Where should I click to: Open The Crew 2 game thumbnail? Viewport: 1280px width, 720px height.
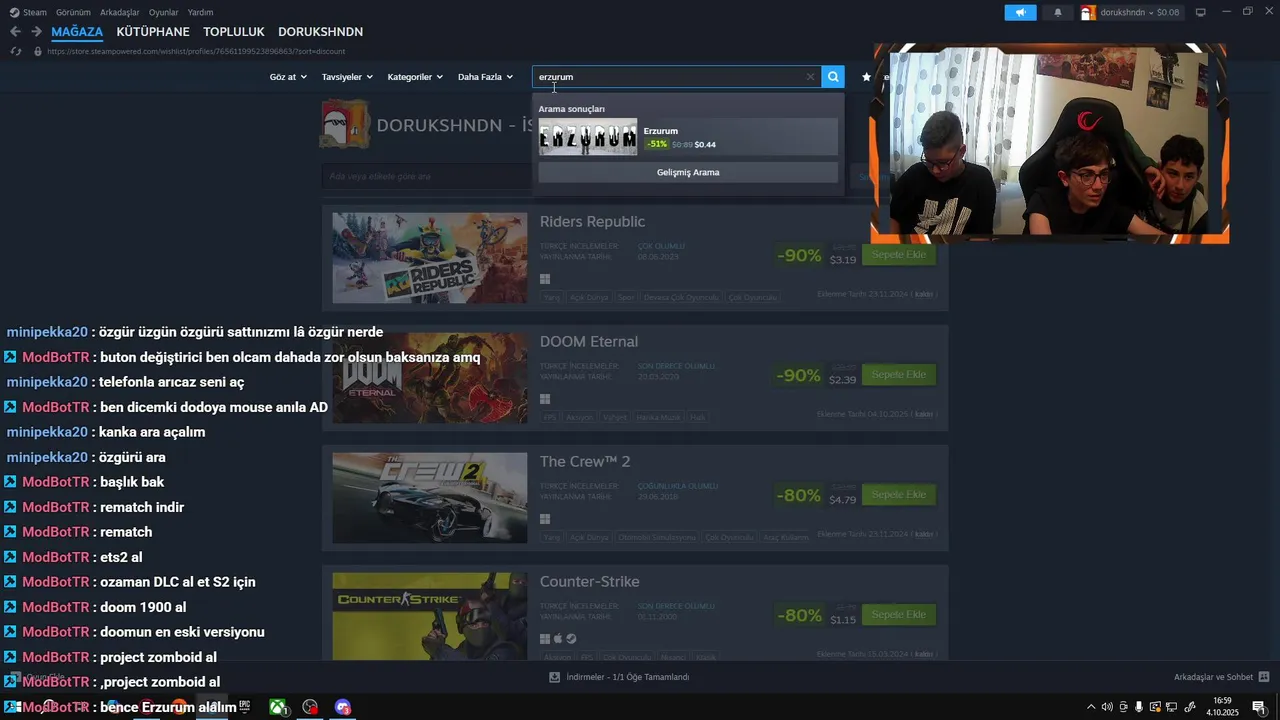(430, 498)
